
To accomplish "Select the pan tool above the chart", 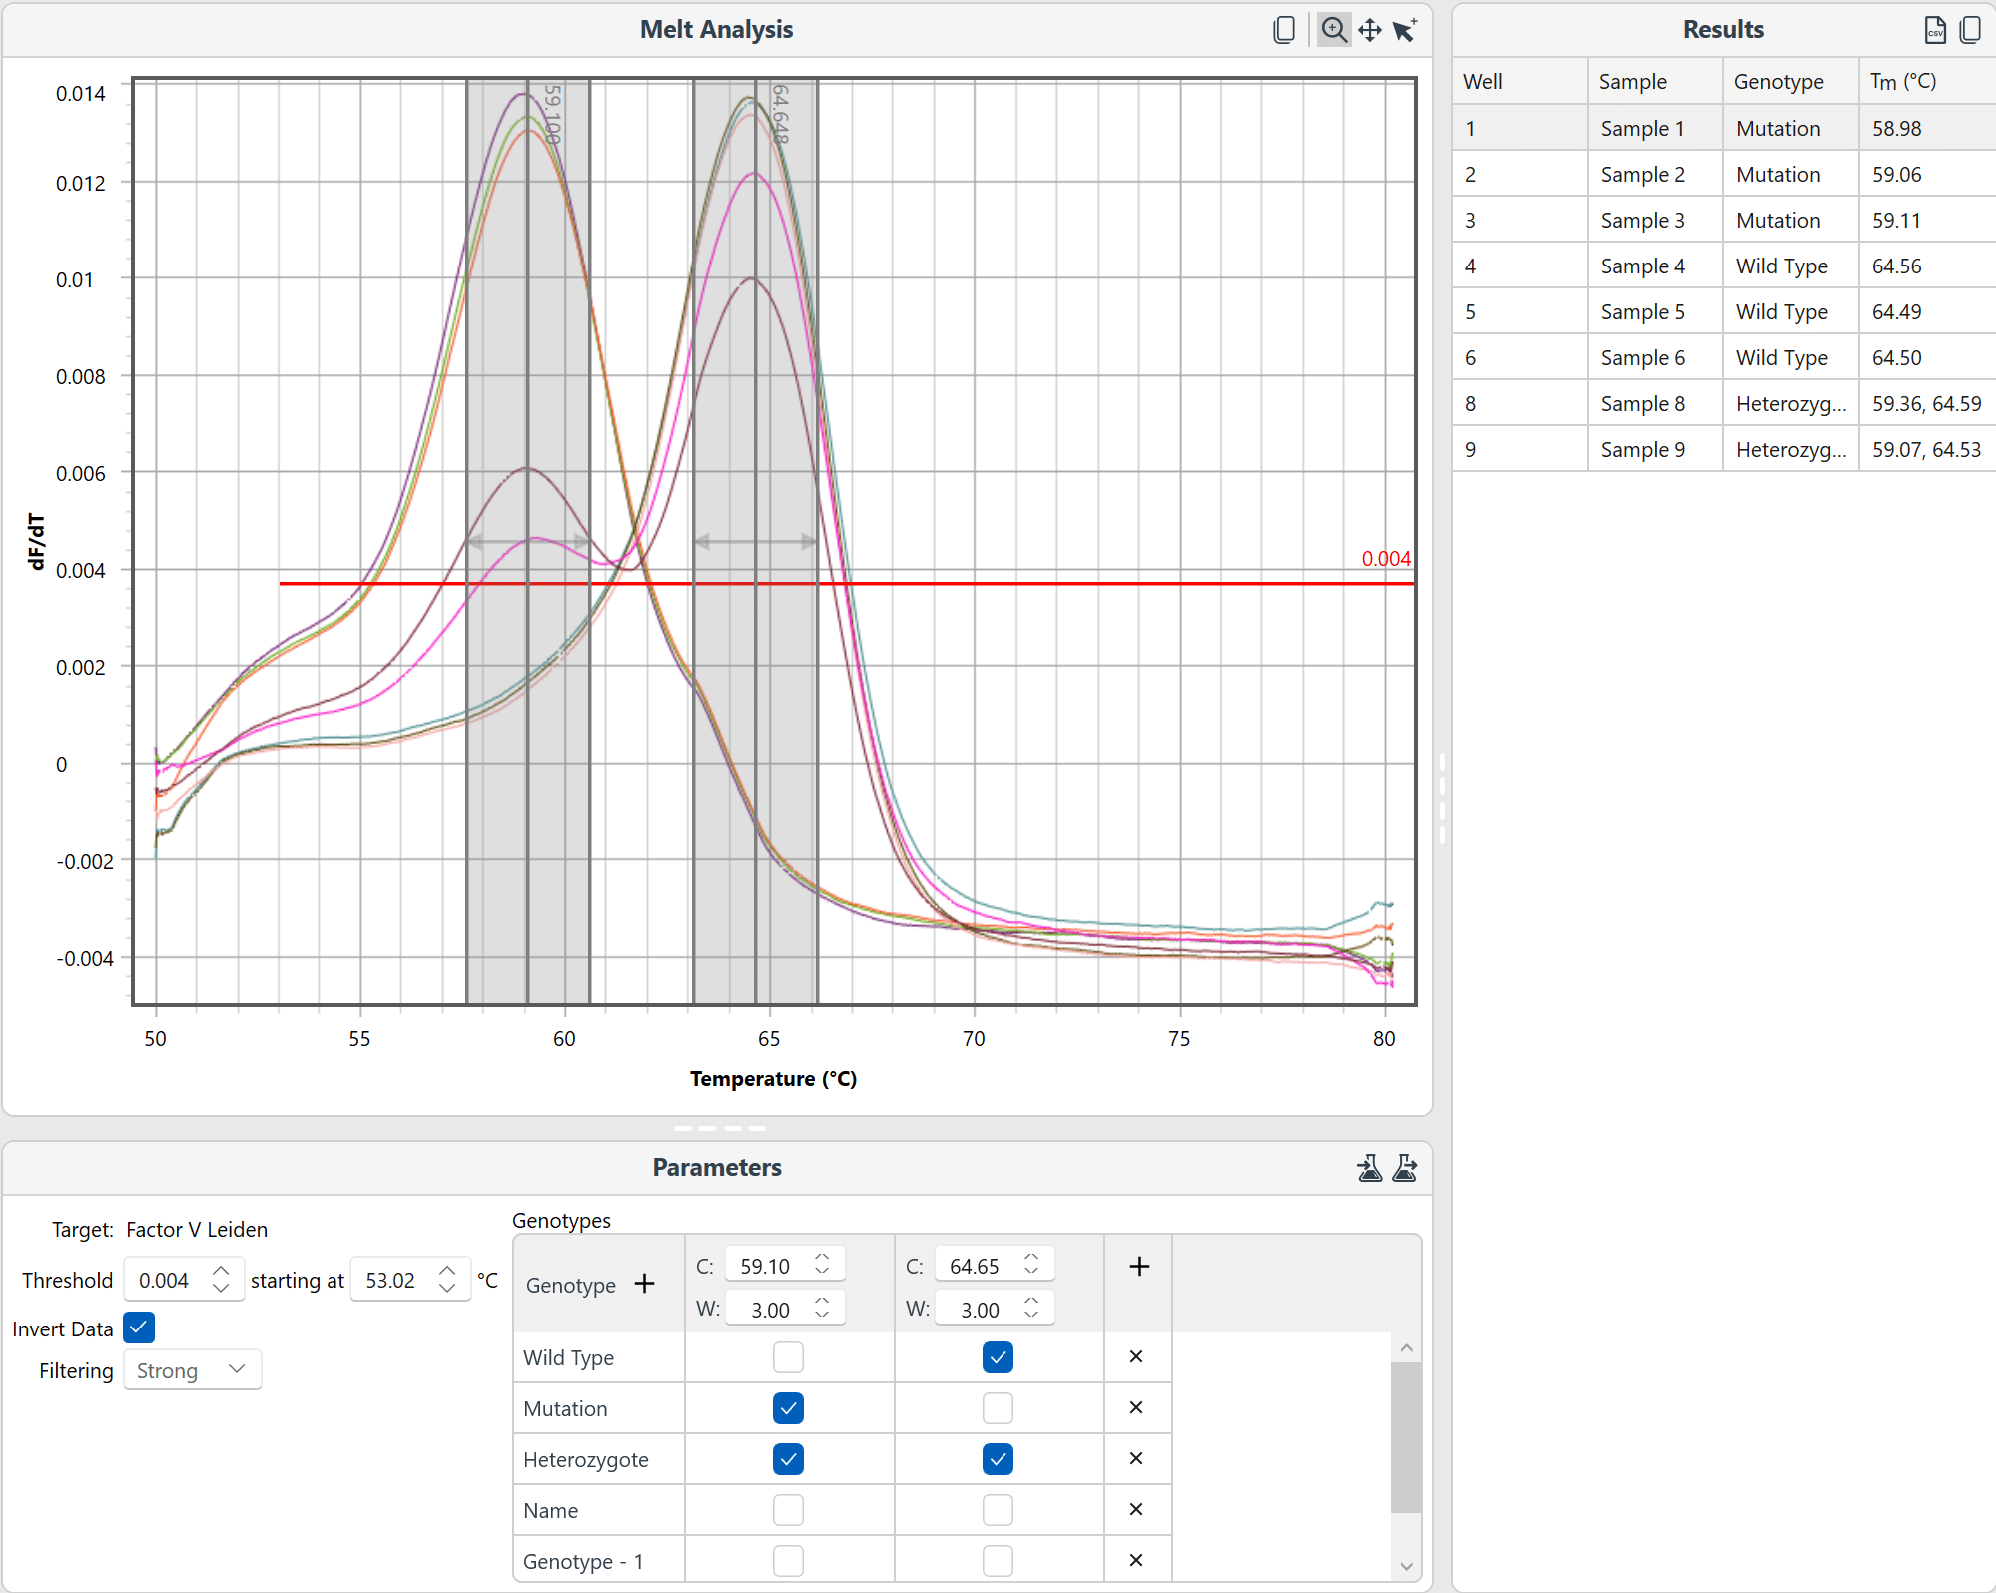I will pyautogui.click(x=1369, y=30).
